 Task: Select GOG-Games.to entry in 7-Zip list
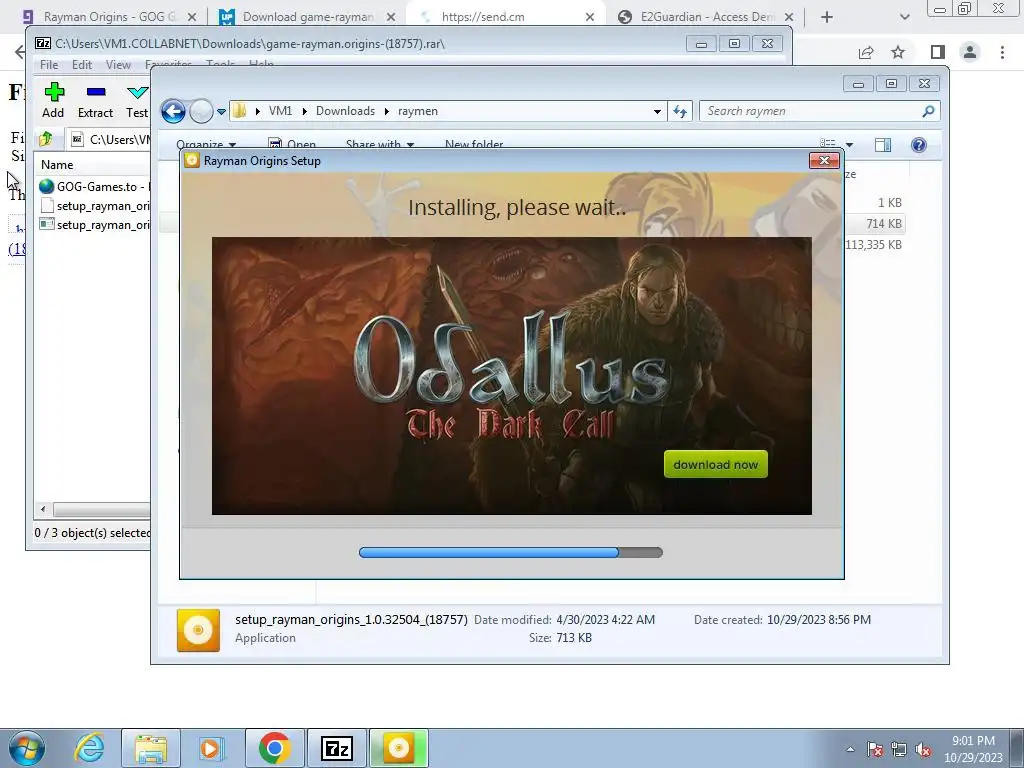95,187
